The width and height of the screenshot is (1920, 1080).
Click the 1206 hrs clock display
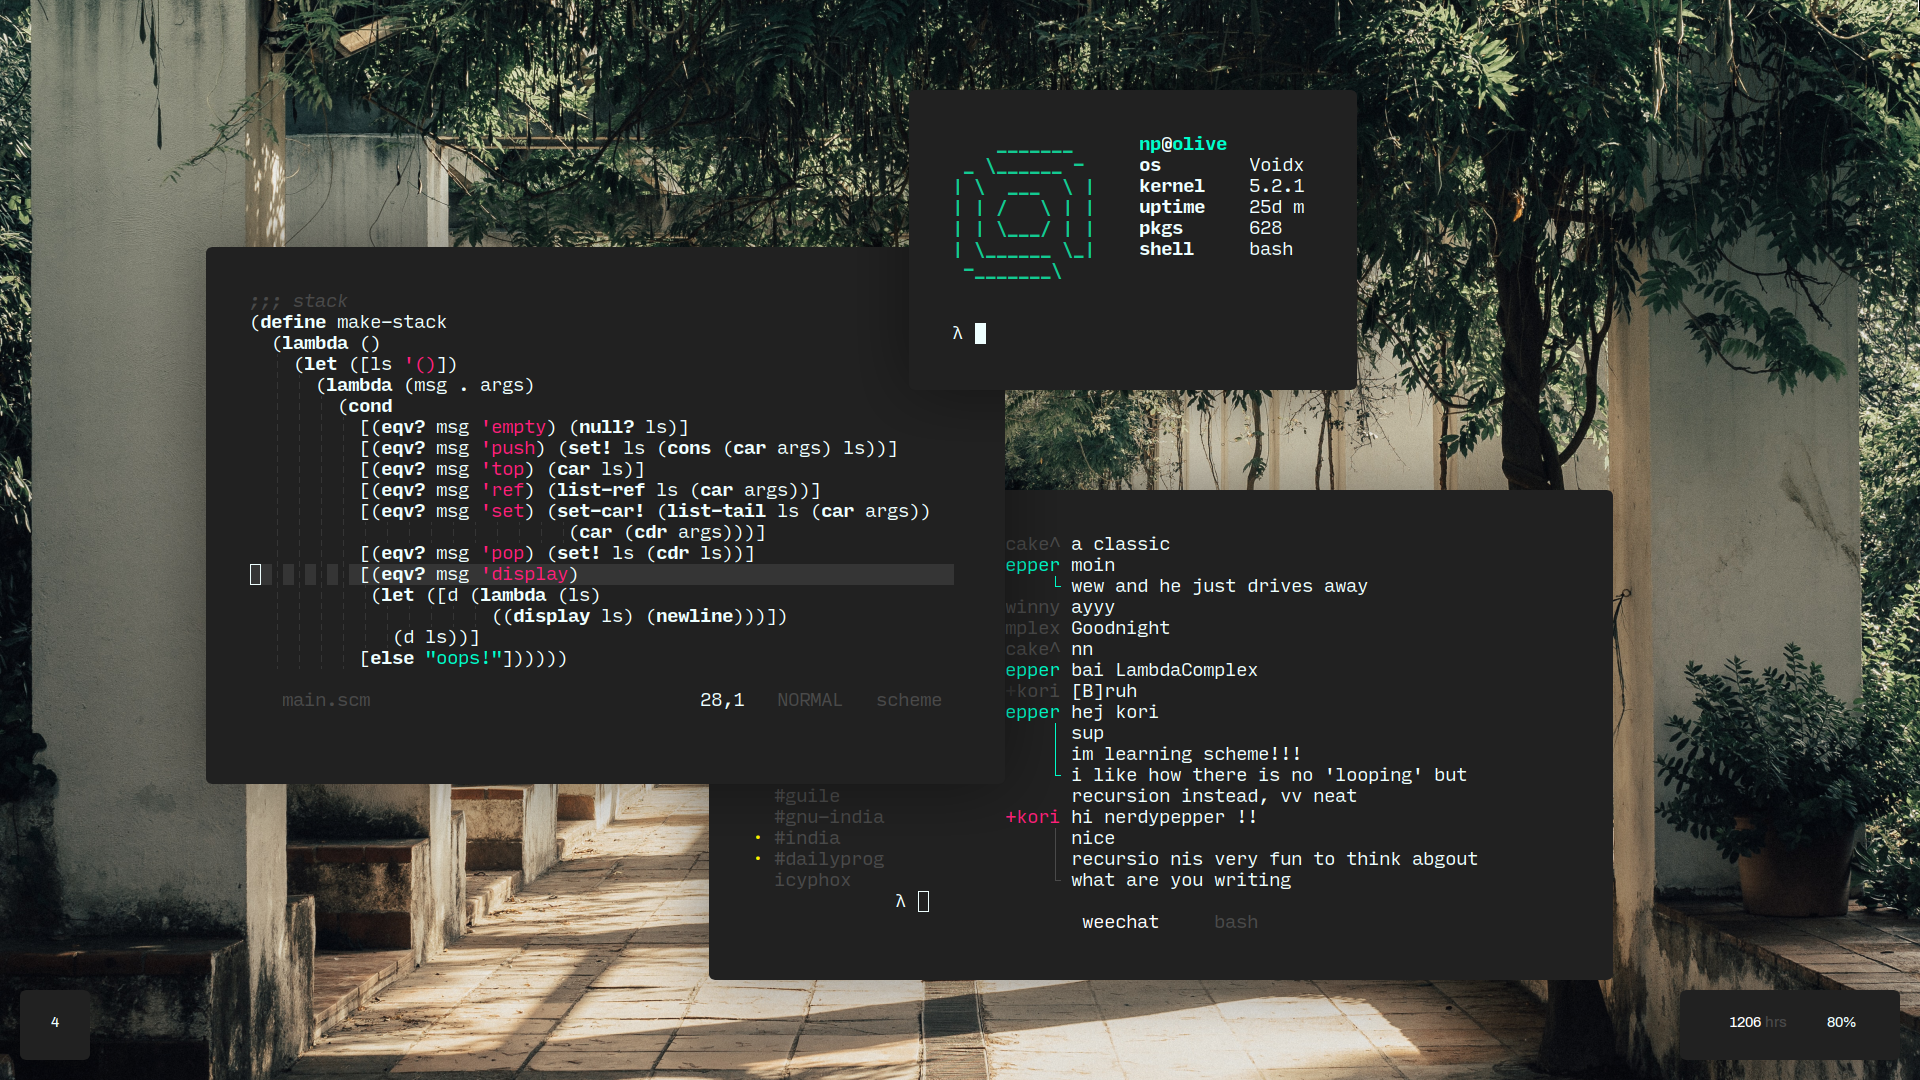point(1757,1022)
